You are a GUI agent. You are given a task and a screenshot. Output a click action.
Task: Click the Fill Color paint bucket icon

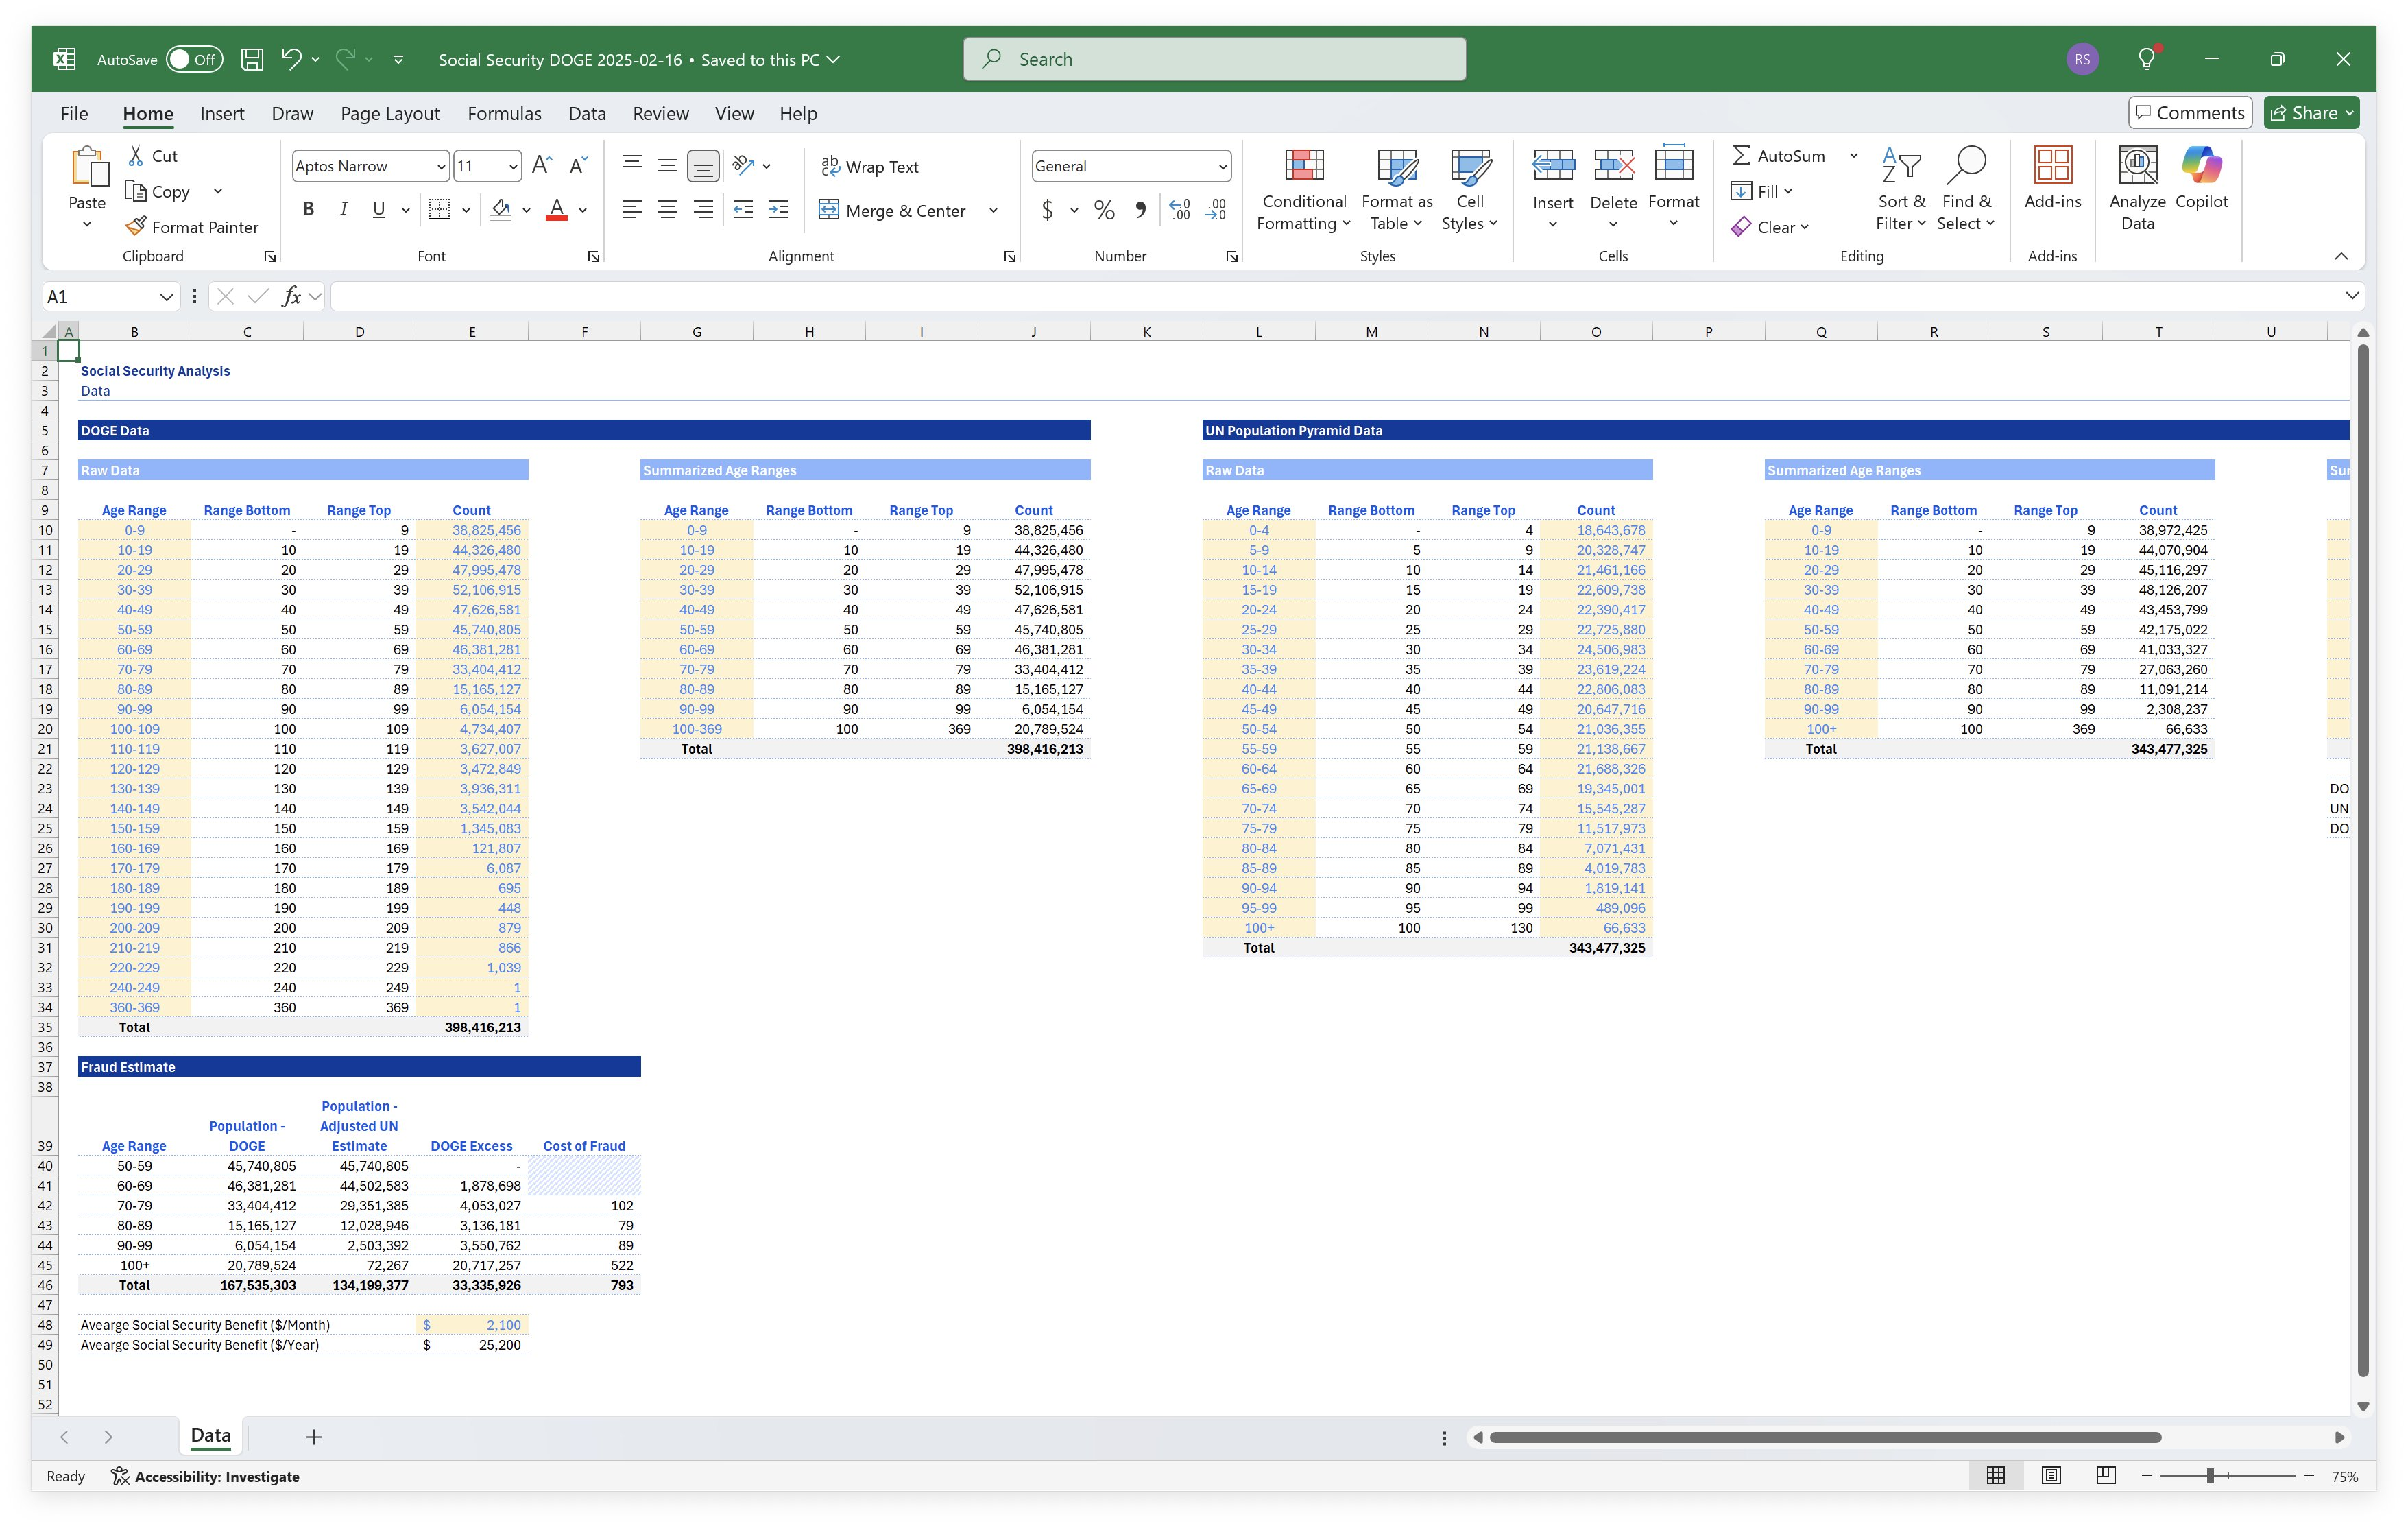[x=501, y=209]
